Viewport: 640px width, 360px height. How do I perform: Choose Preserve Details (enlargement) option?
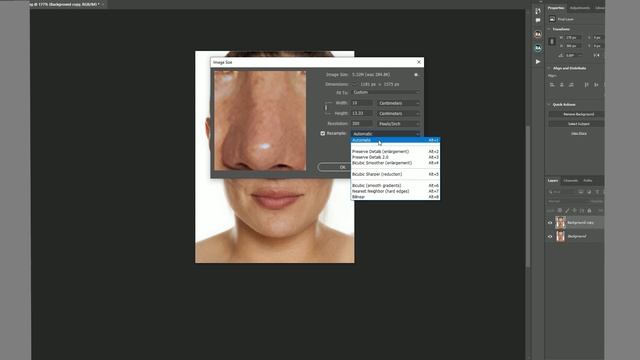[x=395, y=151]
